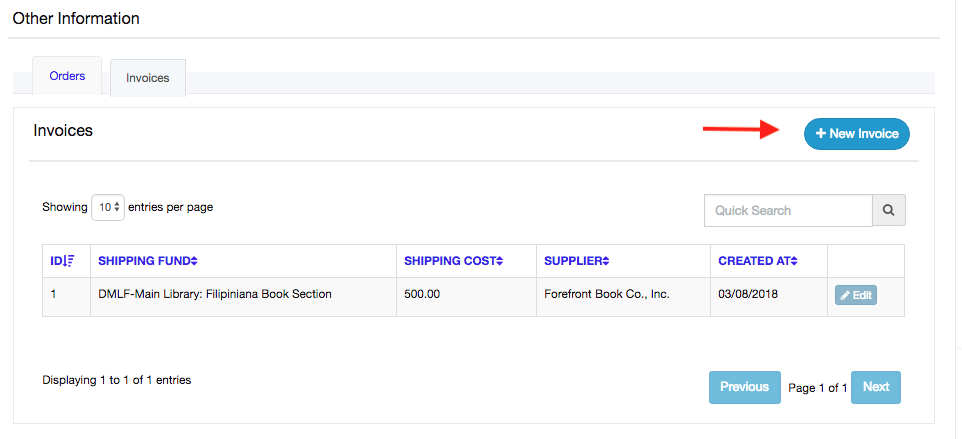Click the 500.00 shipping cost cell
The height and width of the screenshot is (439, 962).
(424, 295)
